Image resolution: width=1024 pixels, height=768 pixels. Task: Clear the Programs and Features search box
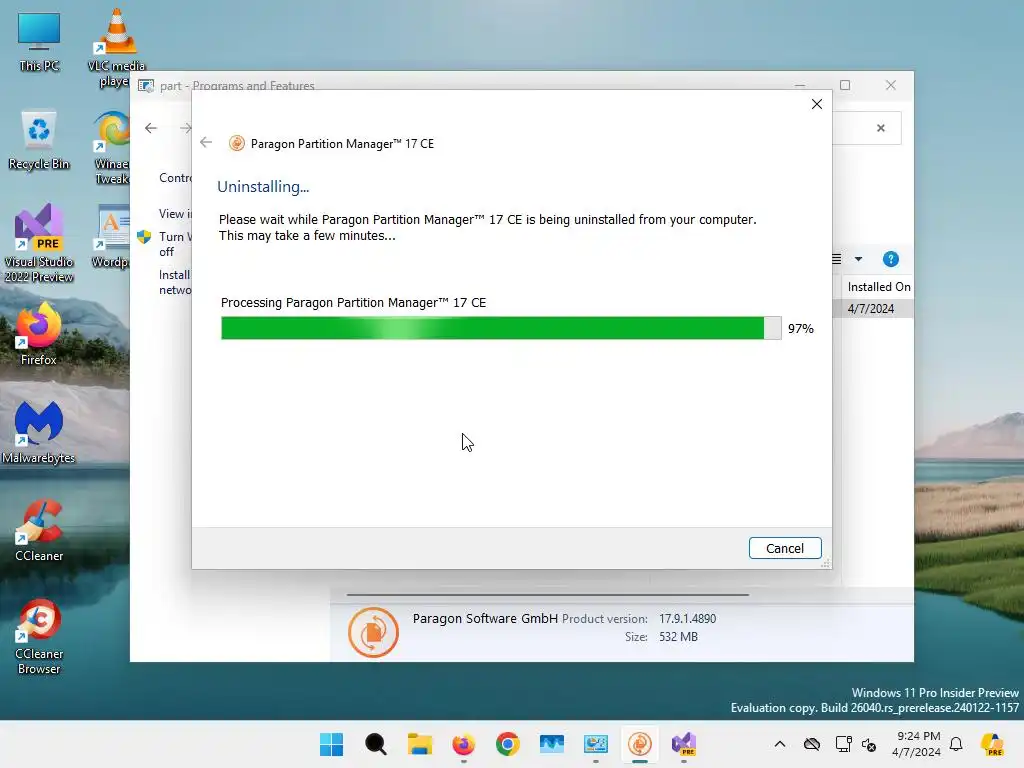point(880,128)
